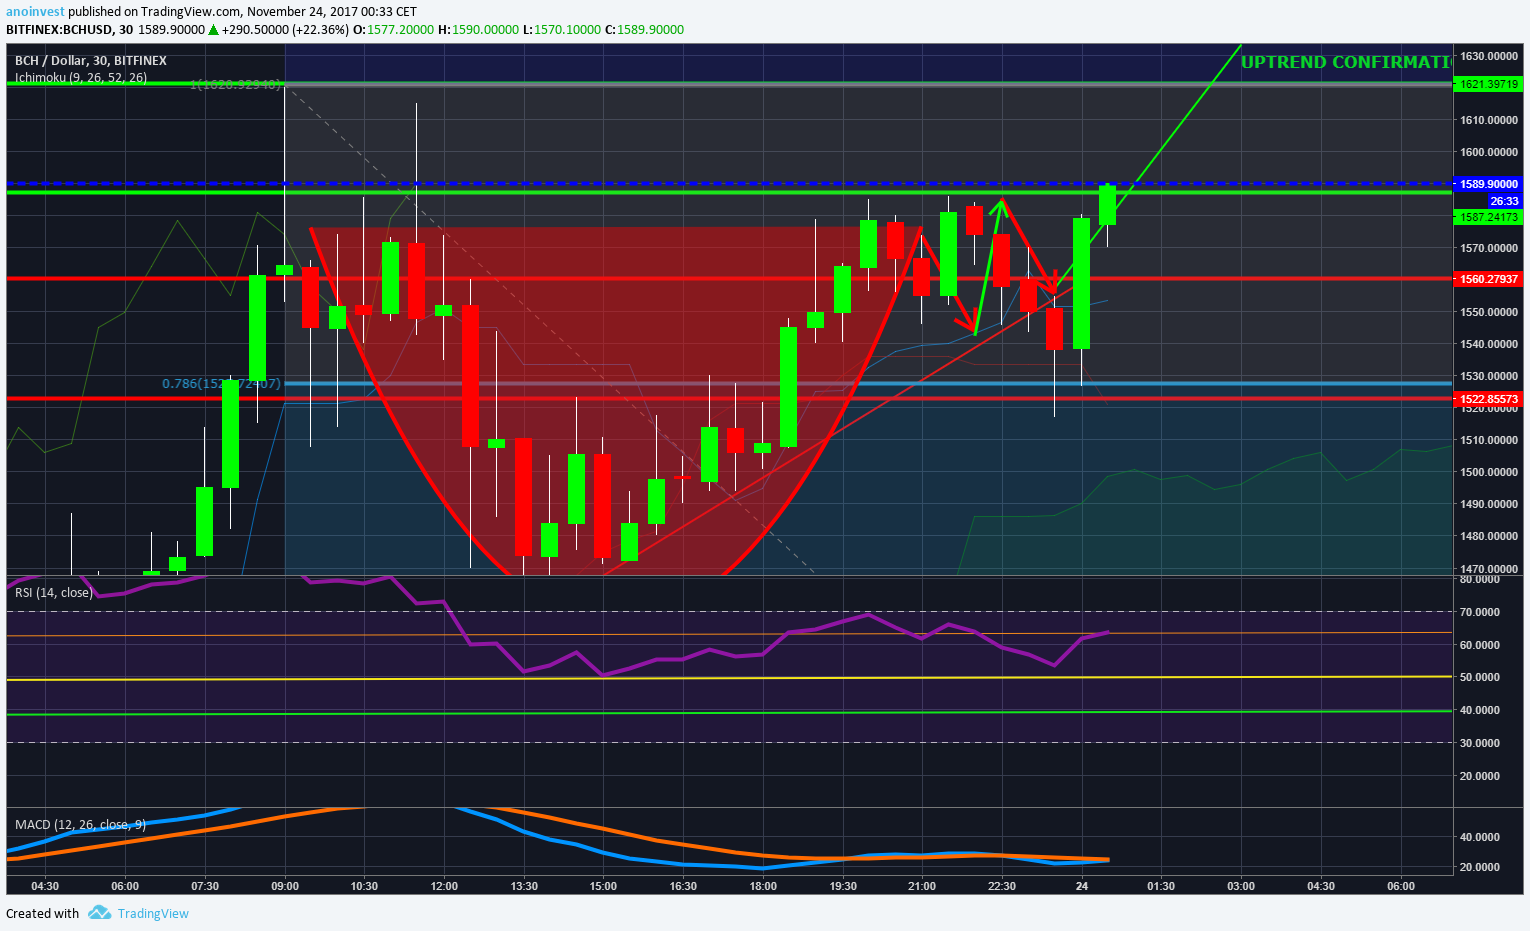Click the 22:30 time axis label
Screen dimensions: 1530x931
[1002, 886]
